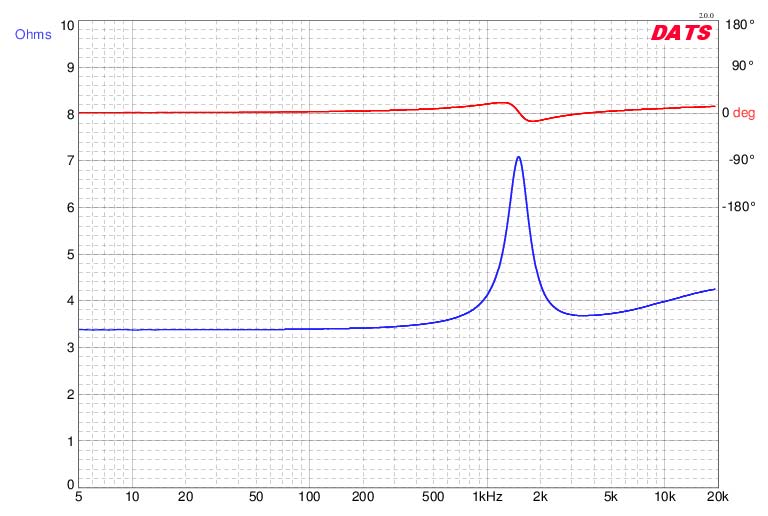Click the 180° phase axis label
Screen dimensions: 768x516
pos(740,24)
